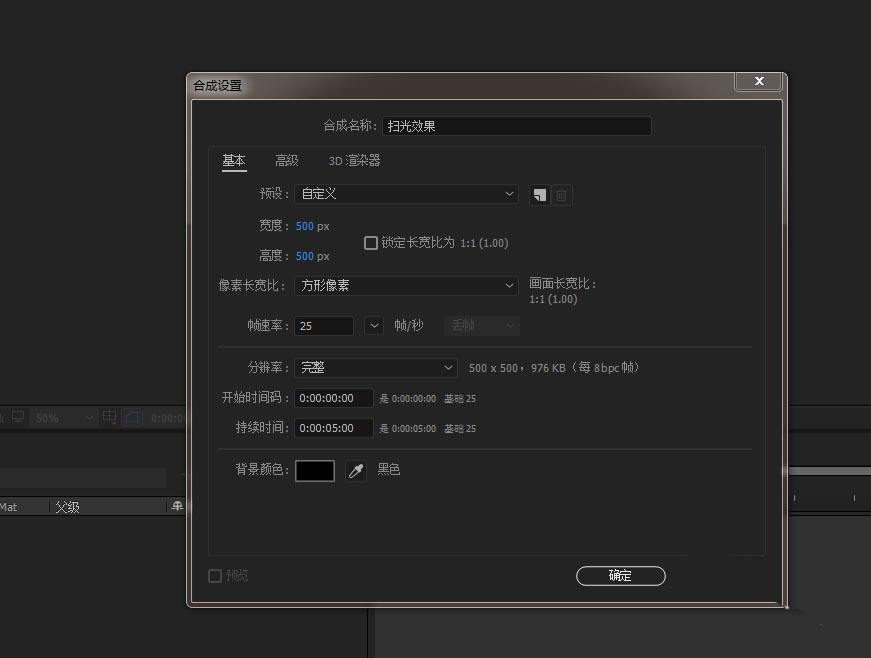
Task: Open the 分辨率 dropdown showing 完整
Action: (x=375, y=367)
